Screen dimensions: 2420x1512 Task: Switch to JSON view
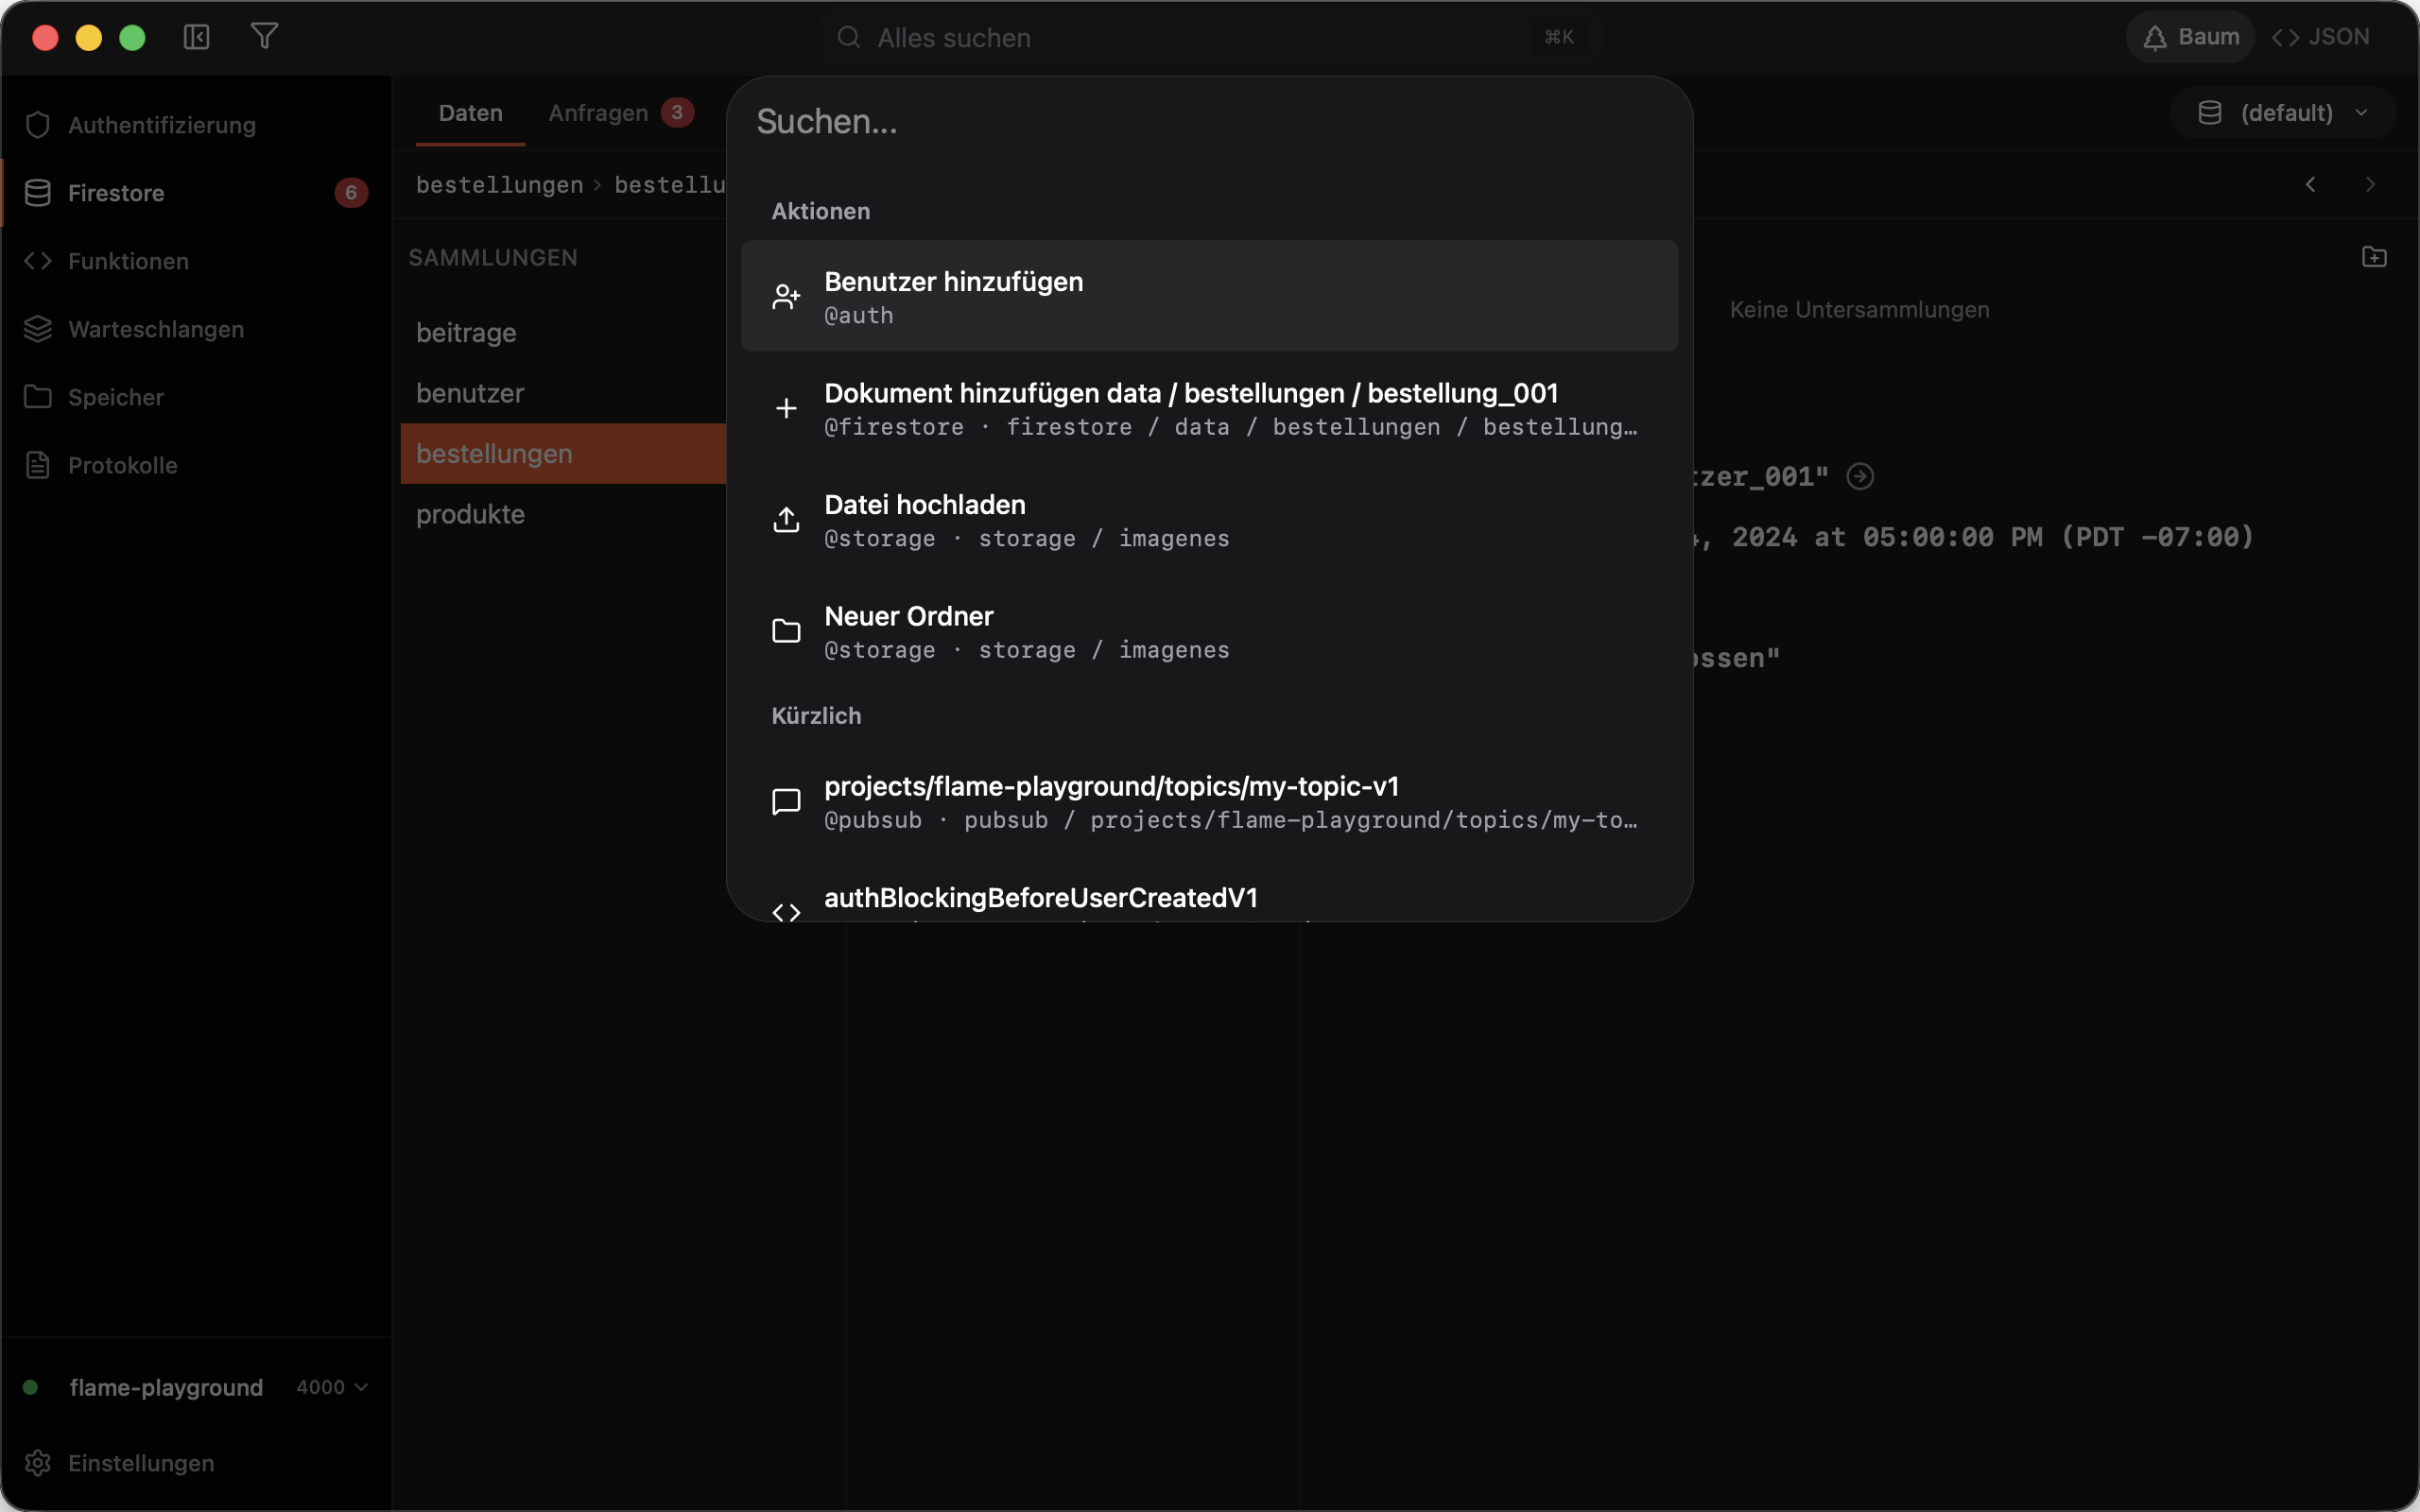pos(2320,37)
